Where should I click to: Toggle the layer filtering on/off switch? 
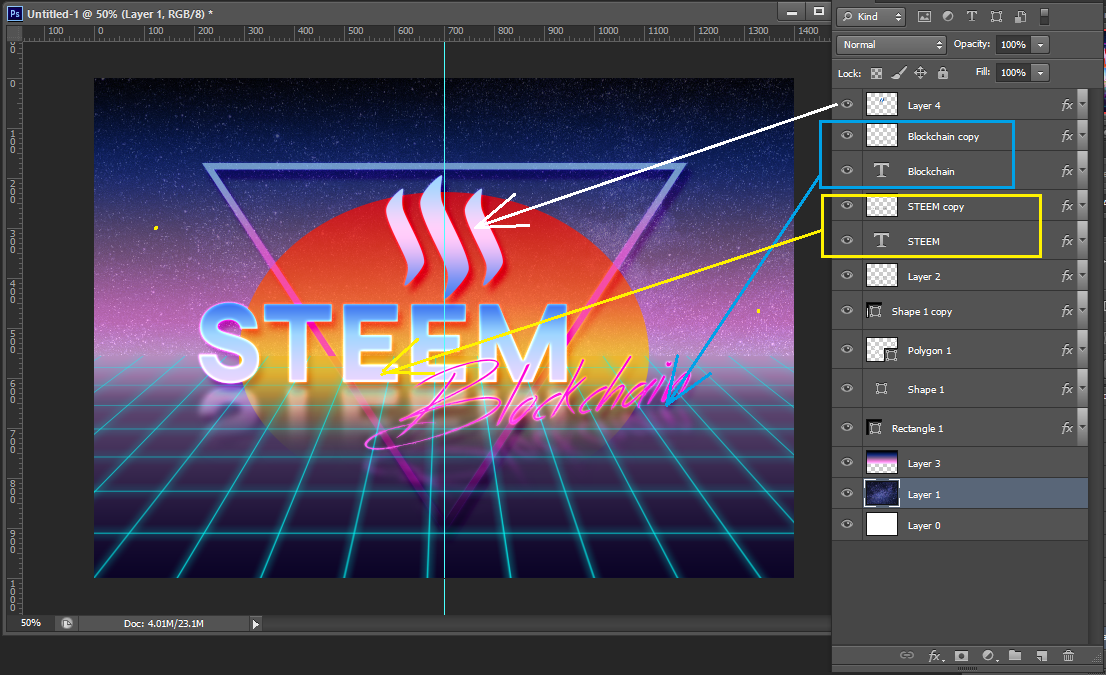(1045, 17)
